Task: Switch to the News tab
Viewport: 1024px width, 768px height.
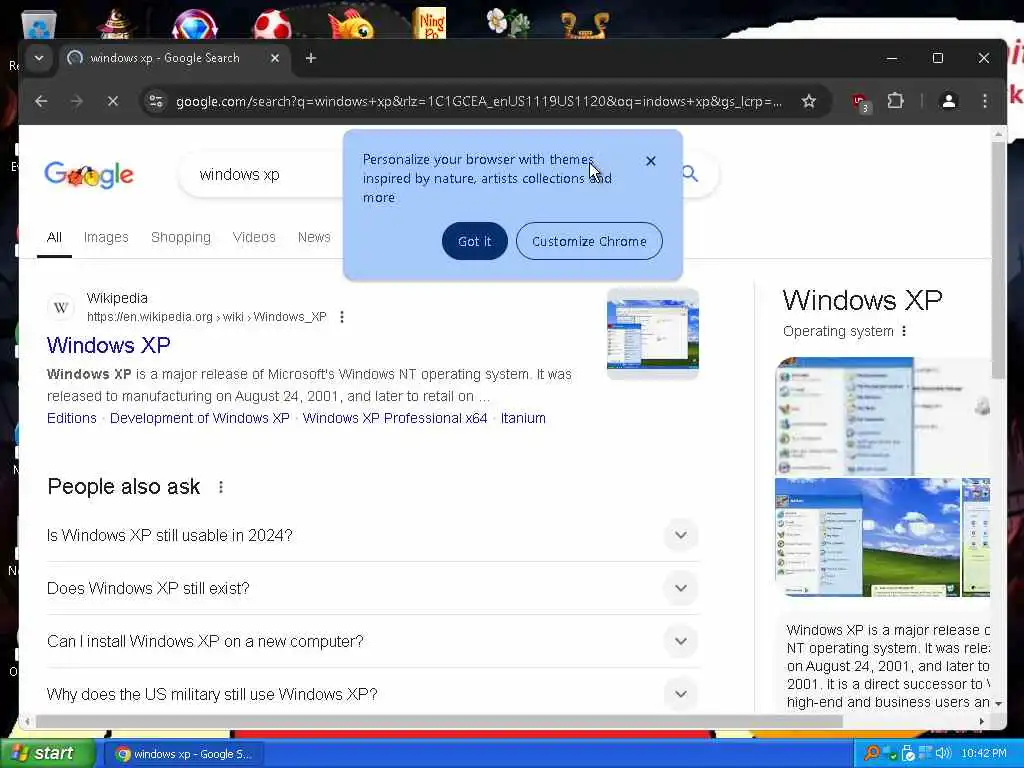Action: pos(314,237)
